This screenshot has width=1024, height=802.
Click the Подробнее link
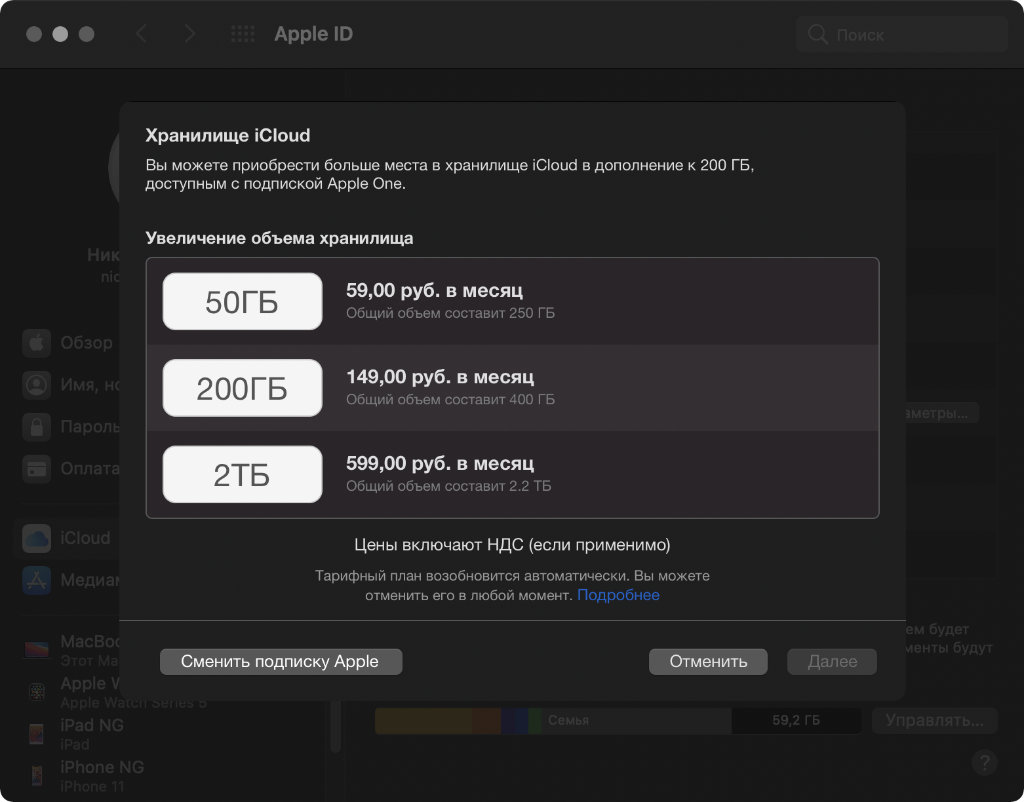(x=618, y=595)
